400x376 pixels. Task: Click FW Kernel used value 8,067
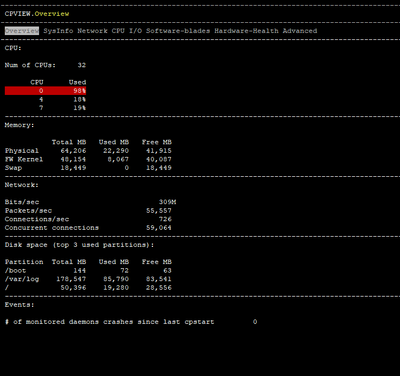pyautogui.click(x=118, y=159)
